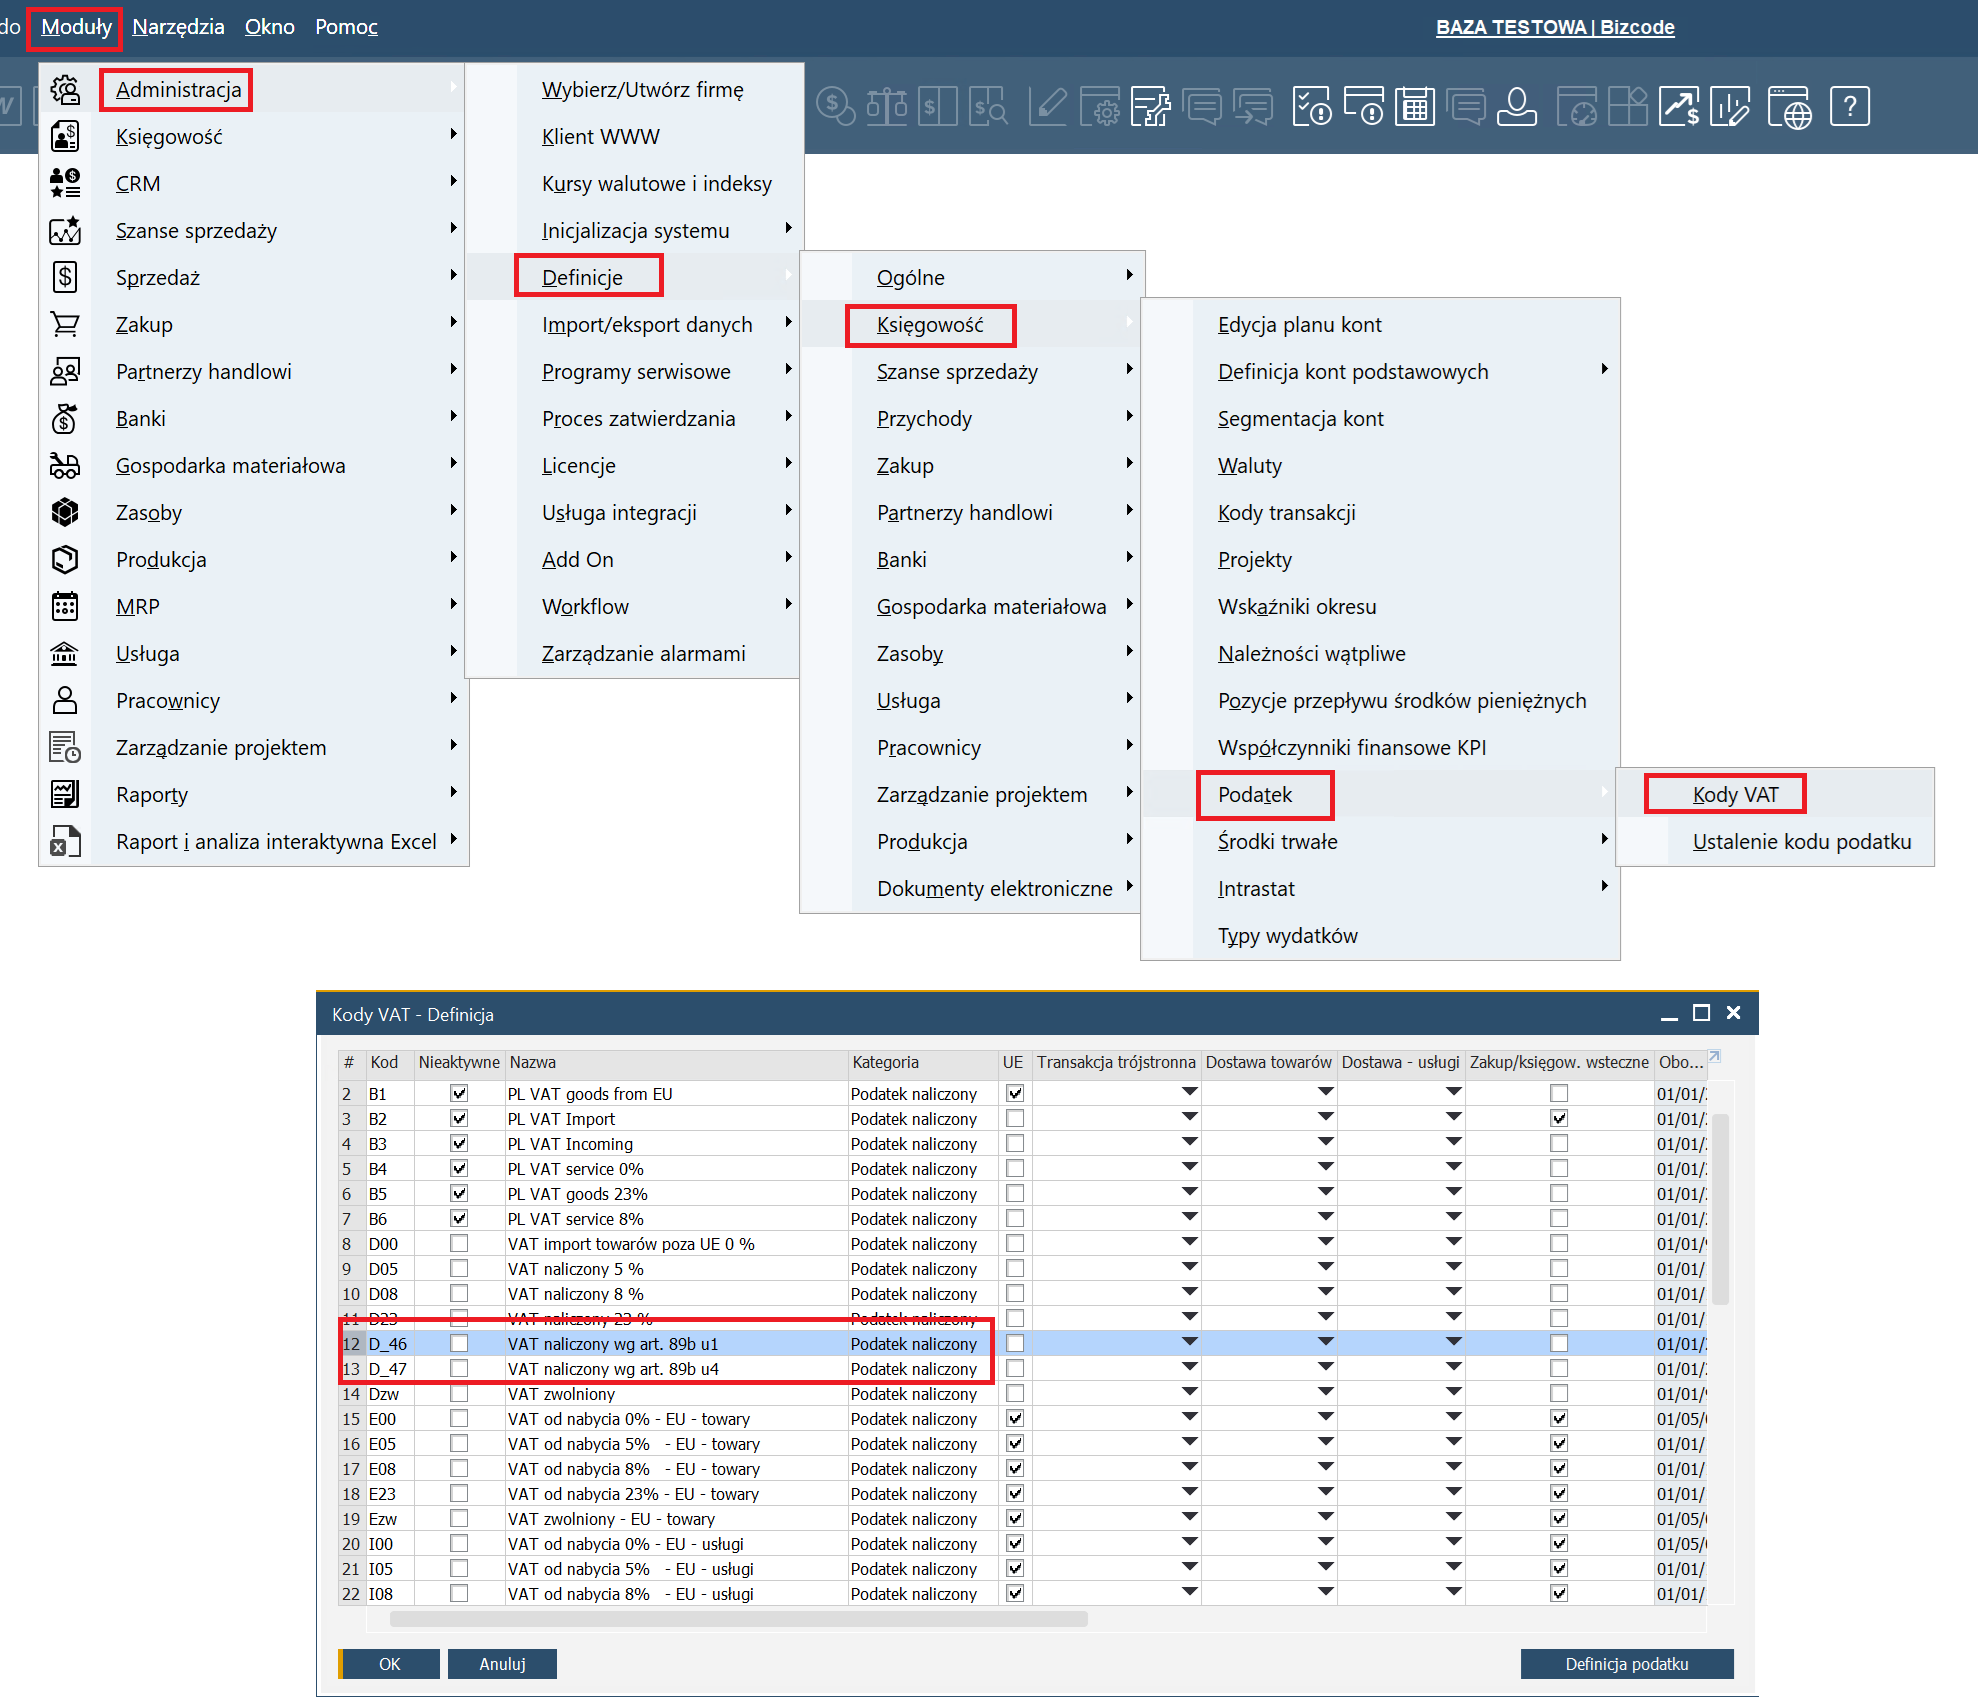Uncheck UE checkbox for code B1

click(x=1015, y=1093)
